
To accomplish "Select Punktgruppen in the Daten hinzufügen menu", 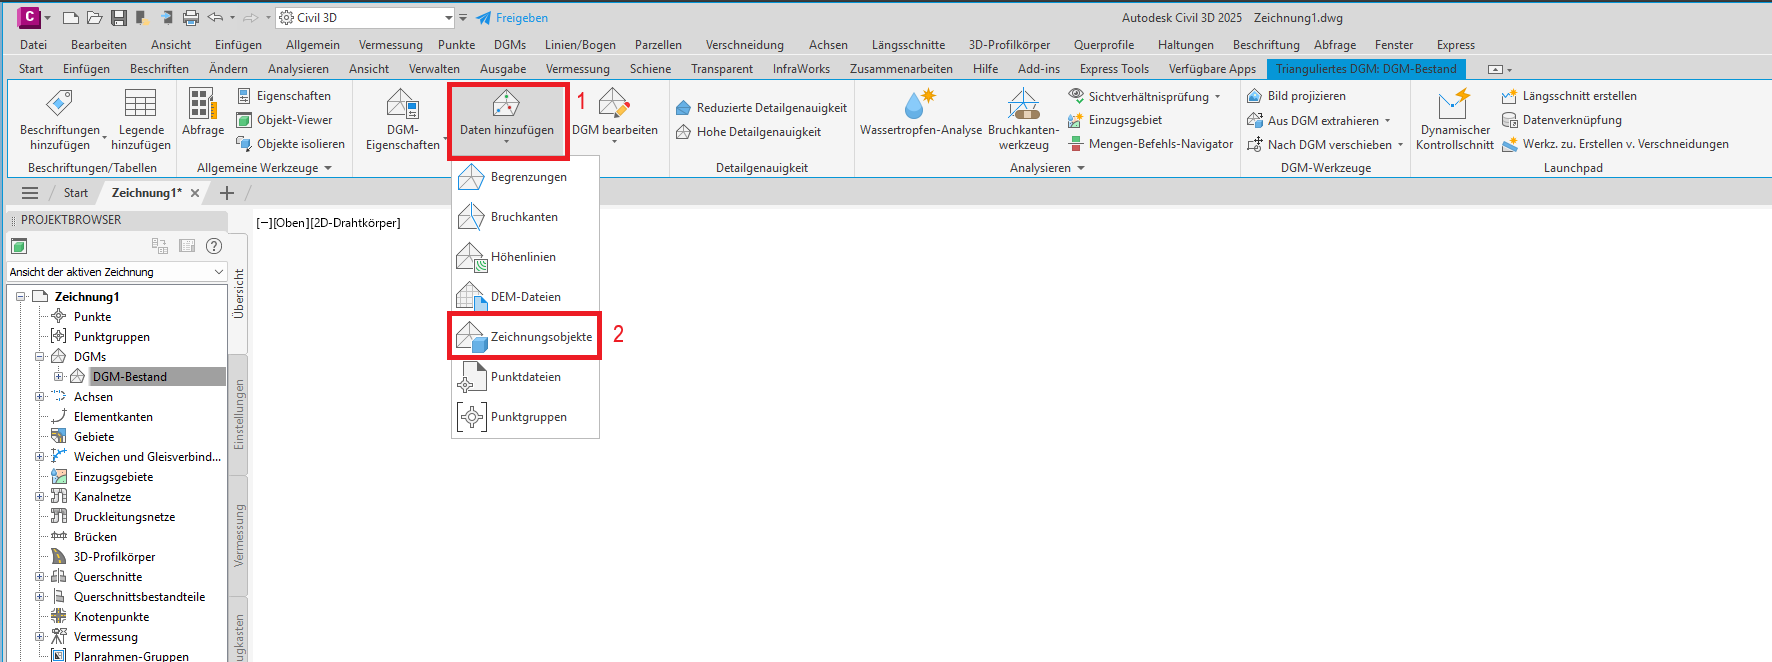I will click(525, 417).
